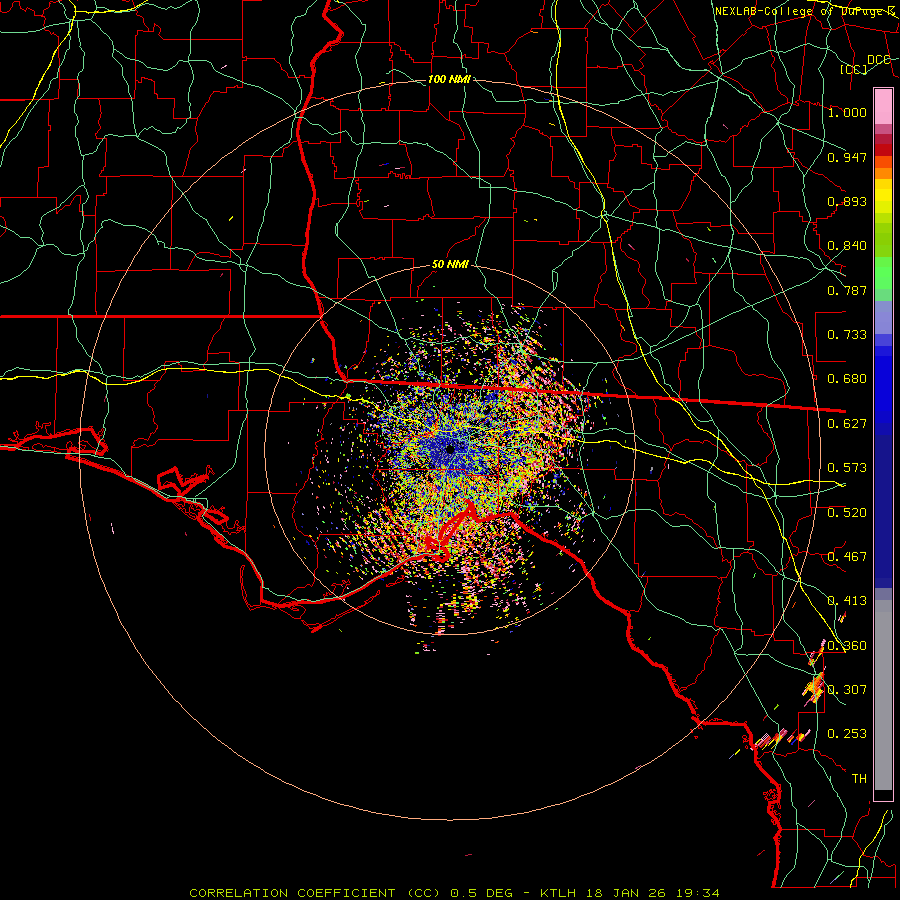Click the 0.627 color scale label
The image size is (900, 900).
coord(847,424)
